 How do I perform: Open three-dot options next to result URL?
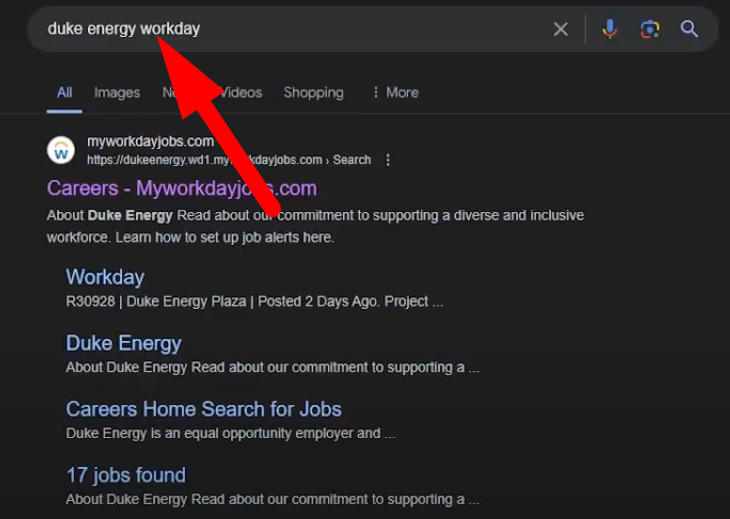(x=388, y=160)
